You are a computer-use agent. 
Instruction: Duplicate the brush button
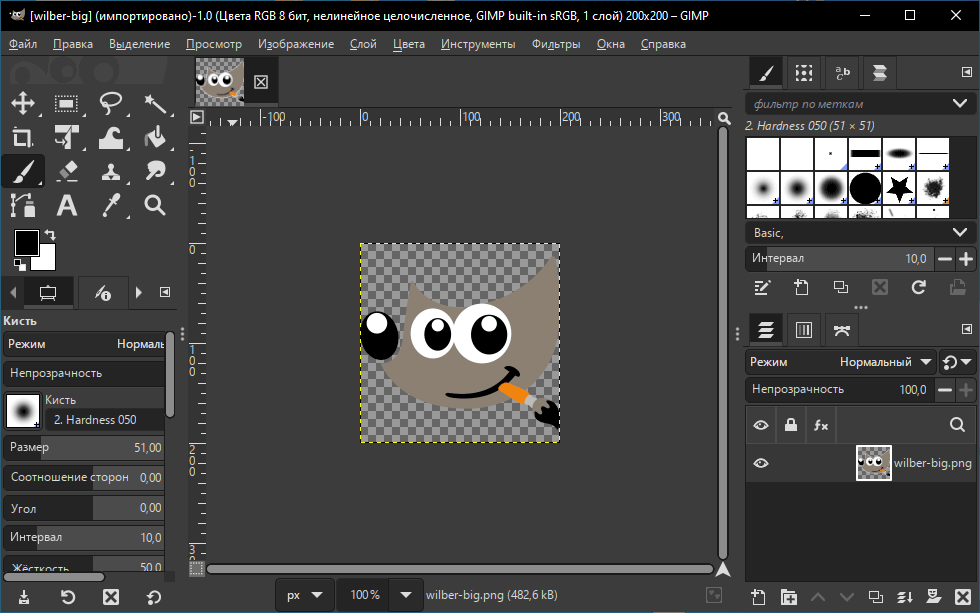click(x=841, y=287)
